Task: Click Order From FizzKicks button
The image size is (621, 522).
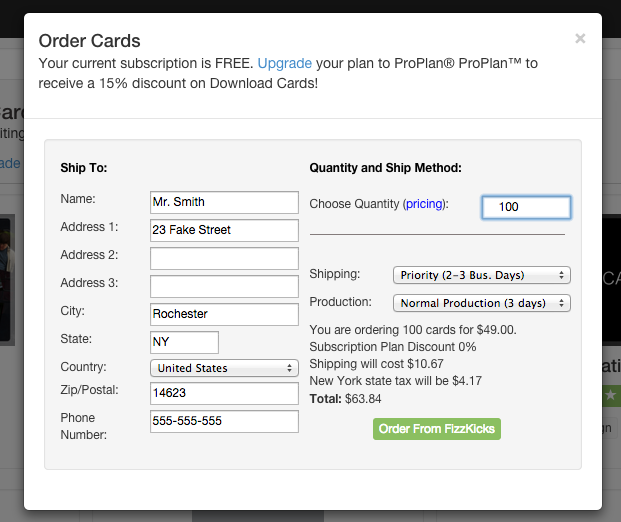Action: coord(437,429)
